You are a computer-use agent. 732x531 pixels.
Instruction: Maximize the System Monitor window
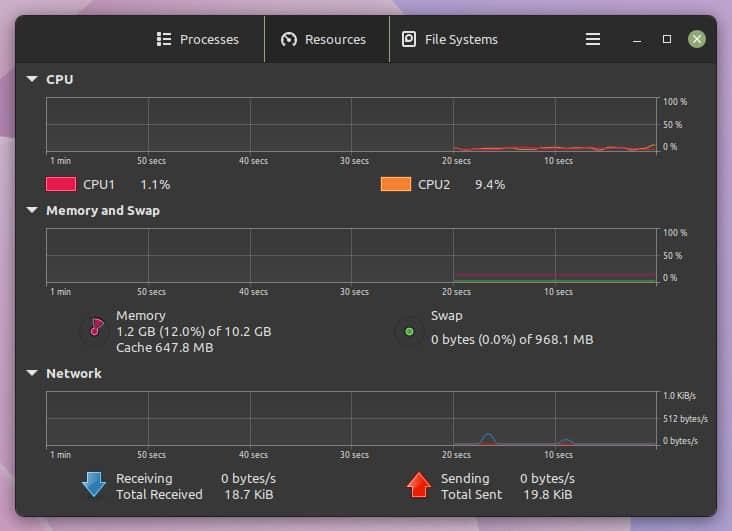click(667, 39)
